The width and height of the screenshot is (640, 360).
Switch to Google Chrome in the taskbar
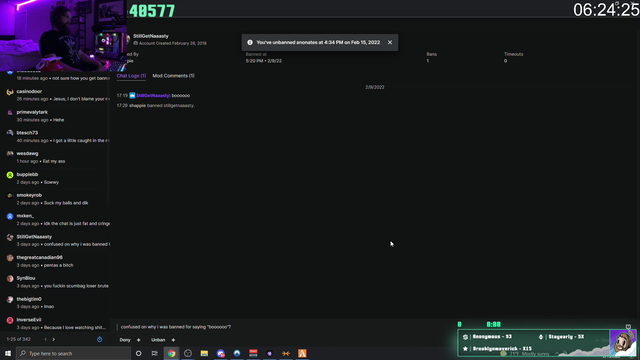[171, 353]
